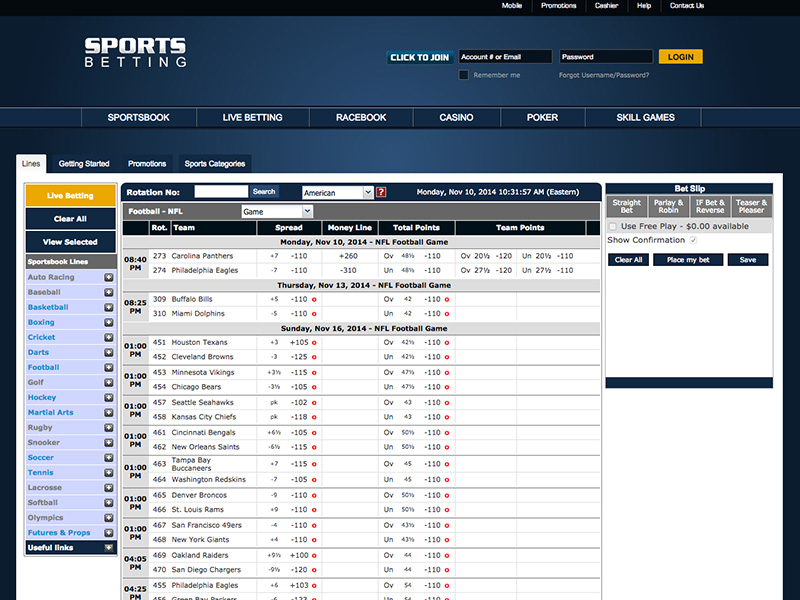Screen dimensions: 800x600
Task: Expand Rugby sidebar arrow icon
Action: (x=109, y=428)
